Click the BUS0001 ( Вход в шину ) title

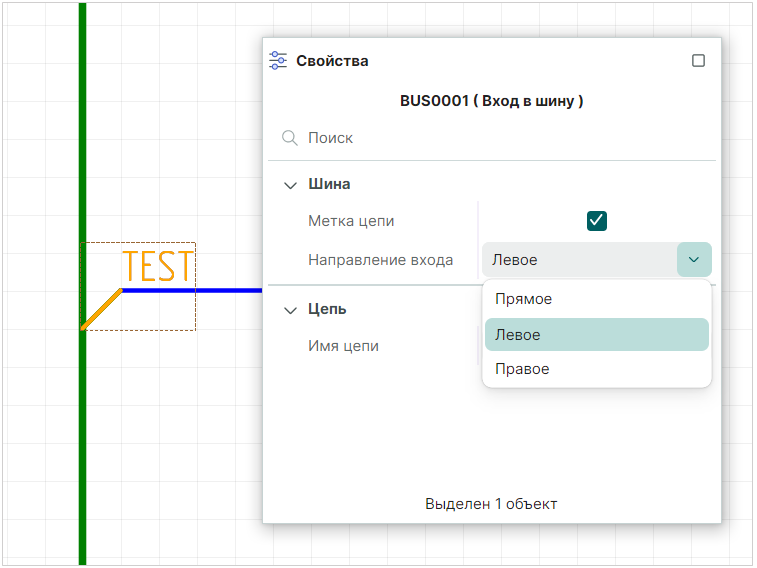[491, 101]
